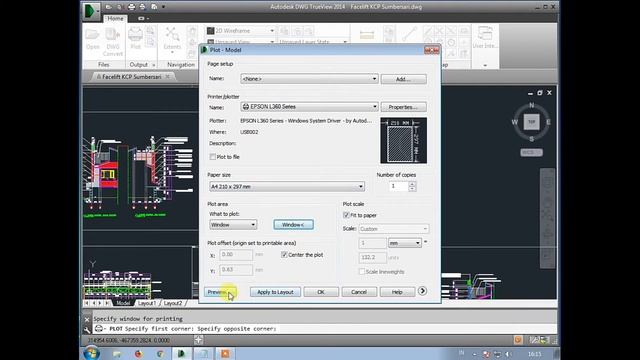The height and width of the screenshot is (360, 640).
Task: Increase number of copies with up arrow
Action: tap(412, 184)
